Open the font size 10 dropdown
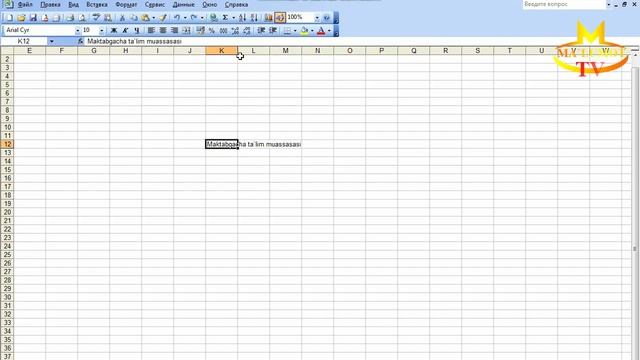 coord(102,31)
